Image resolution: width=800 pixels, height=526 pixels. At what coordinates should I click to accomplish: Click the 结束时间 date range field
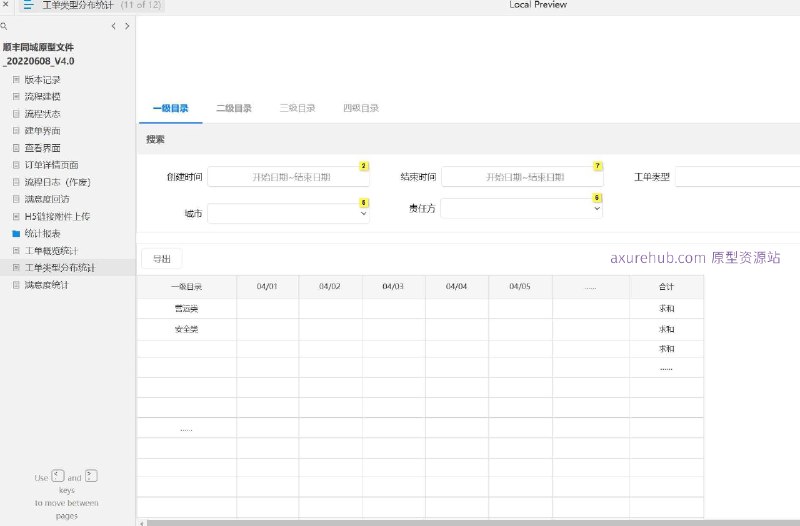pos(522,177)
